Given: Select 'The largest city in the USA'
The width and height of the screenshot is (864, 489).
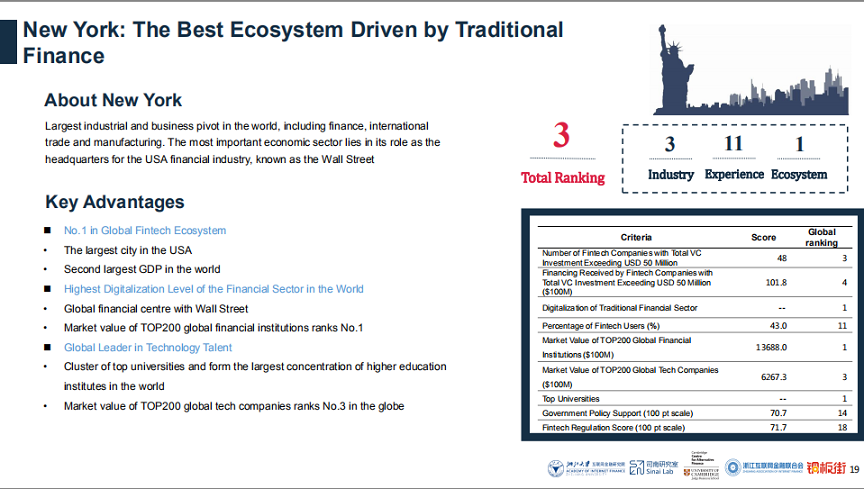Looking at the screenshot, I should (128, 250).
